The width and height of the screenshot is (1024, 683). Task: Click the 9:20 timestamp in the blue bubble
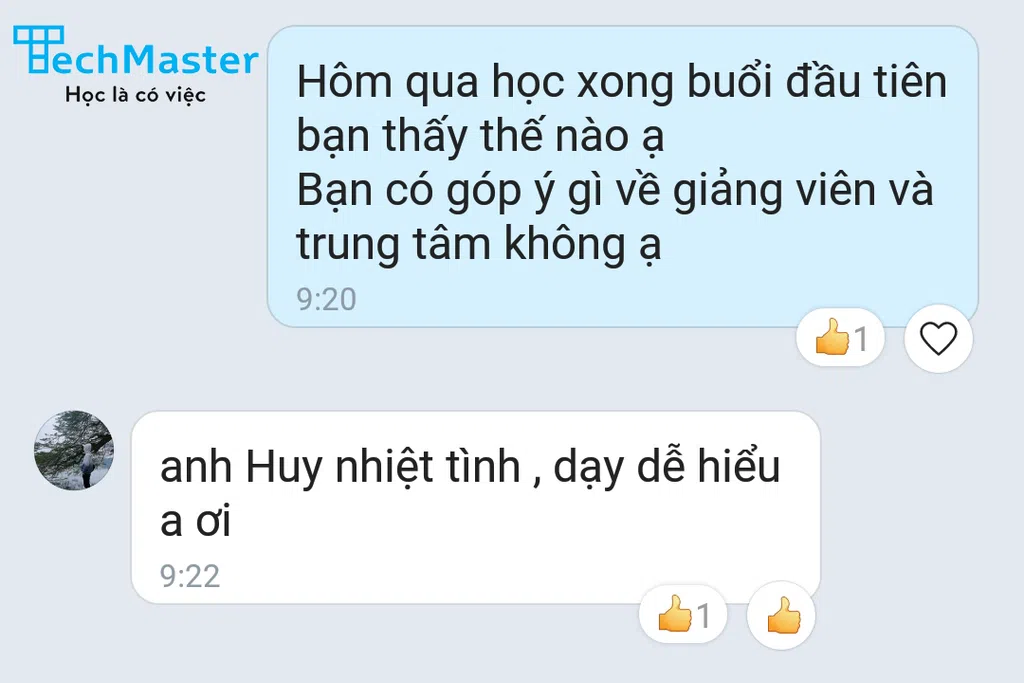[x=327, y=299]
